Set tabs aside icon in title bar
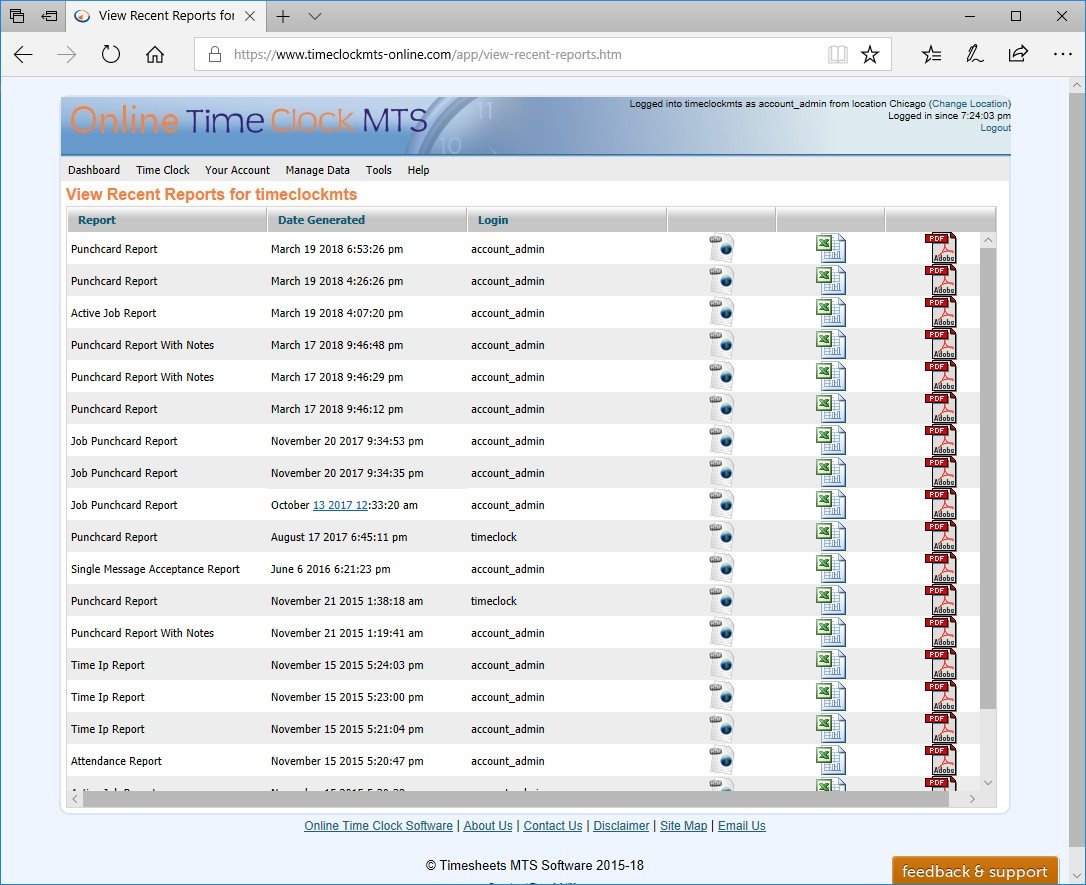Viewport: 1086px width, 885px height. (48, 16)
